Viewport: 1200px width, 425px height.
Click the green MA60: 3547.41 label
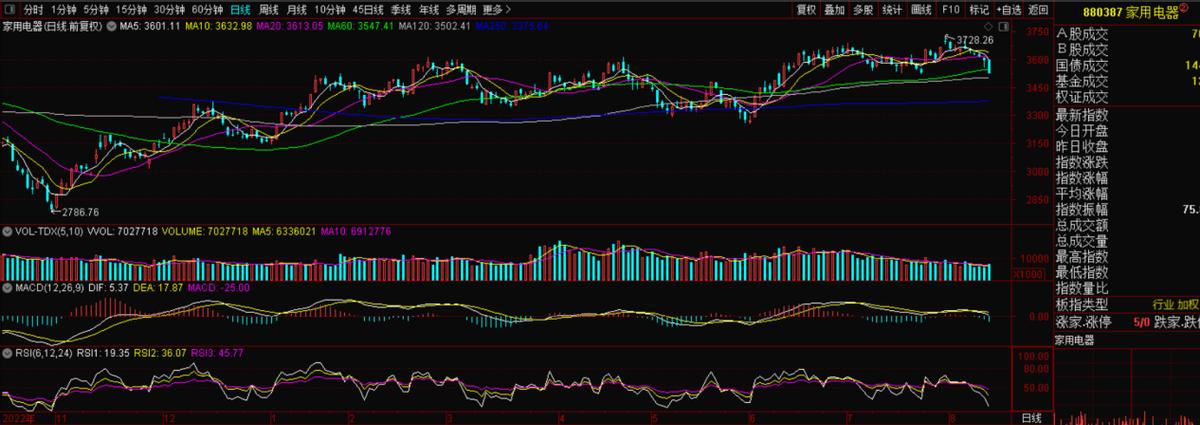(x=361, y=25)
